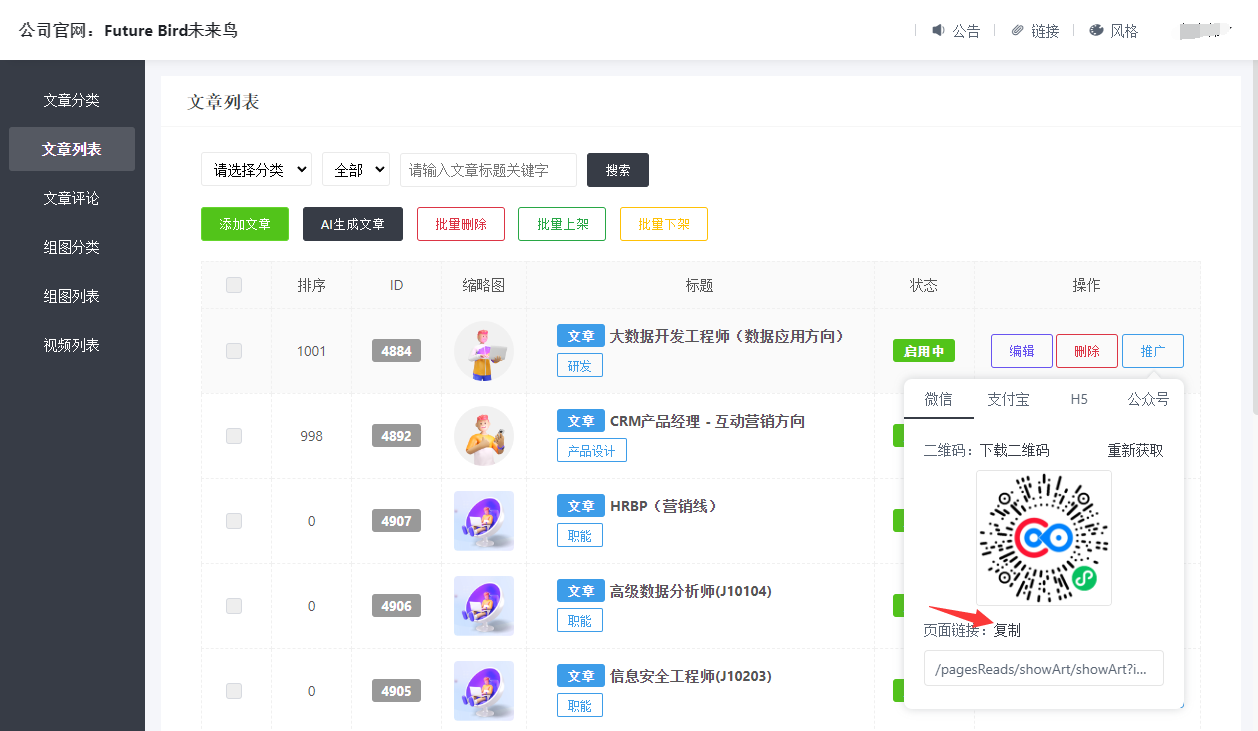Click the article title keyword search field
Image resolution: width=1258 pixels, height=731 pixels.
click(x=488, y=170)
